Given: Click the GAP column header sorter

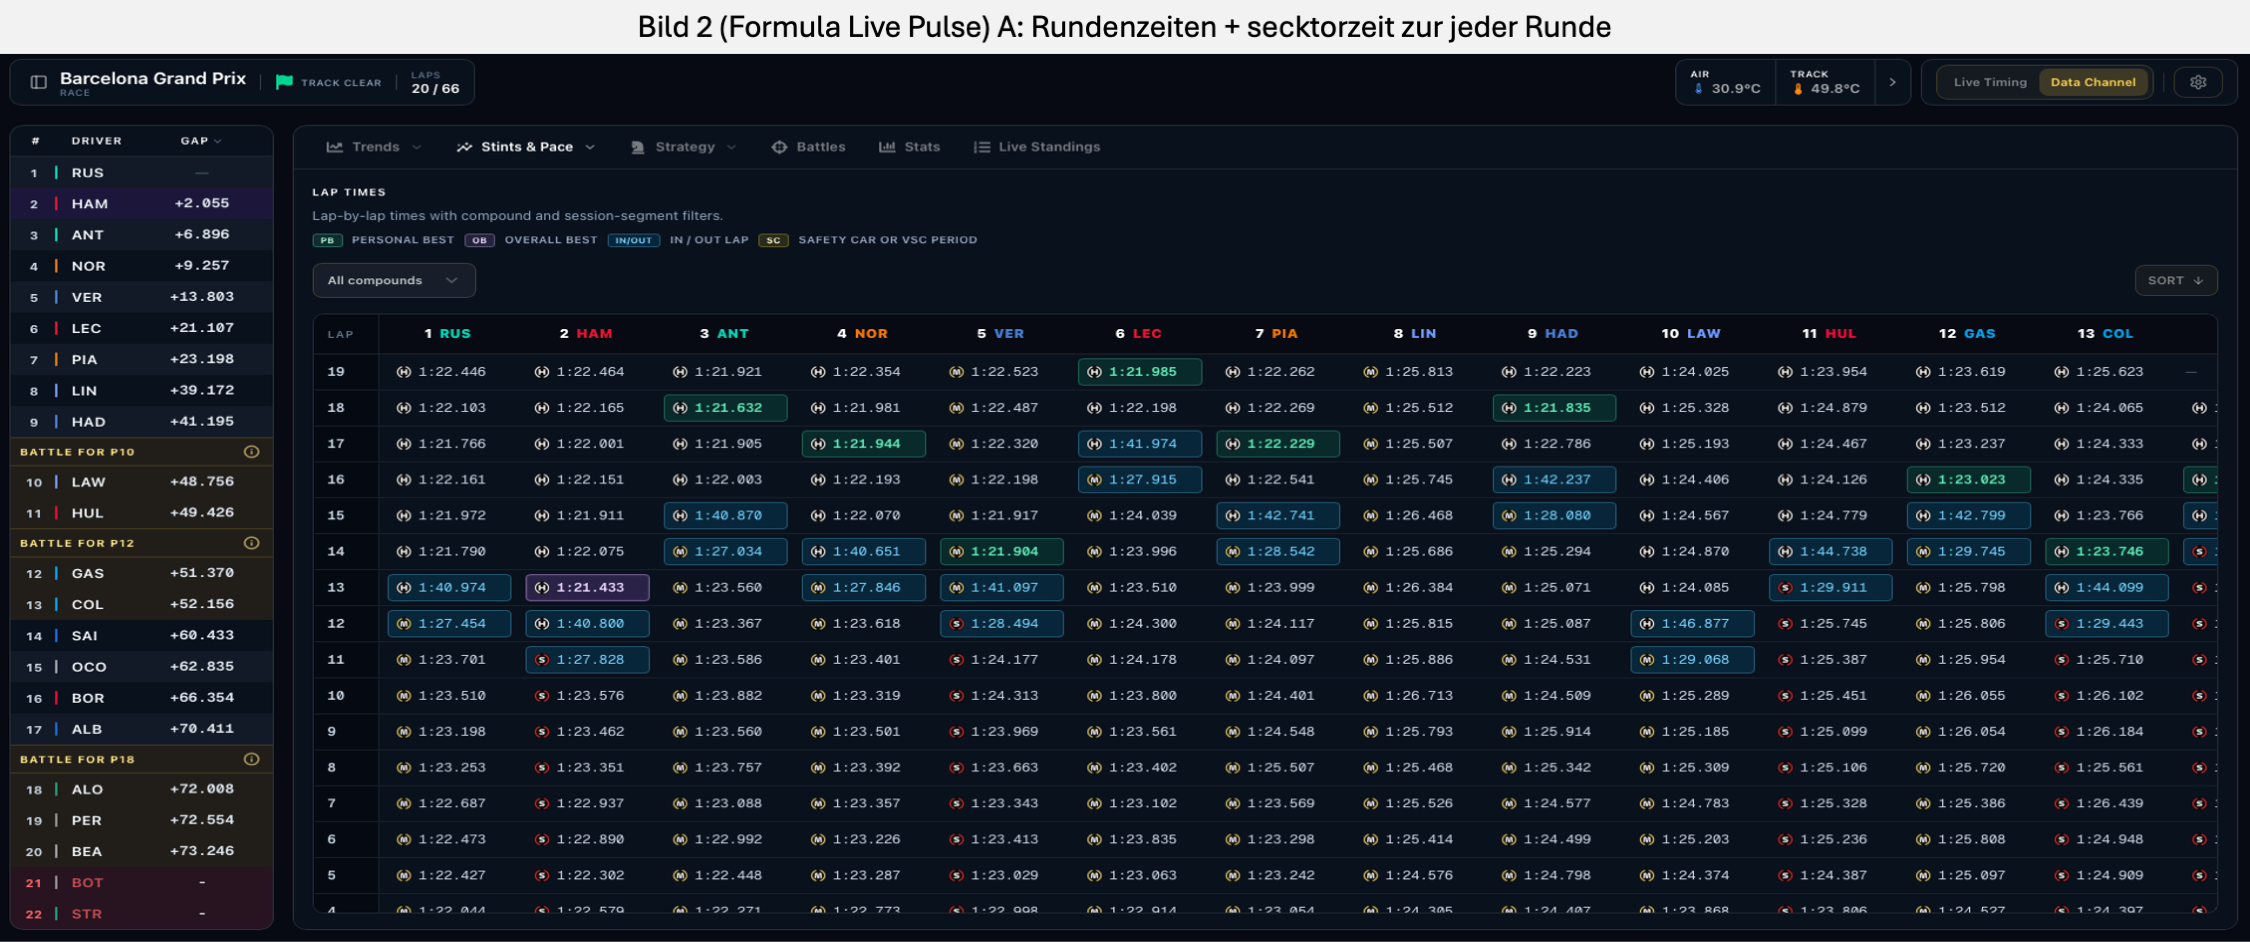Looking at the screenshot, I should 201,141.
